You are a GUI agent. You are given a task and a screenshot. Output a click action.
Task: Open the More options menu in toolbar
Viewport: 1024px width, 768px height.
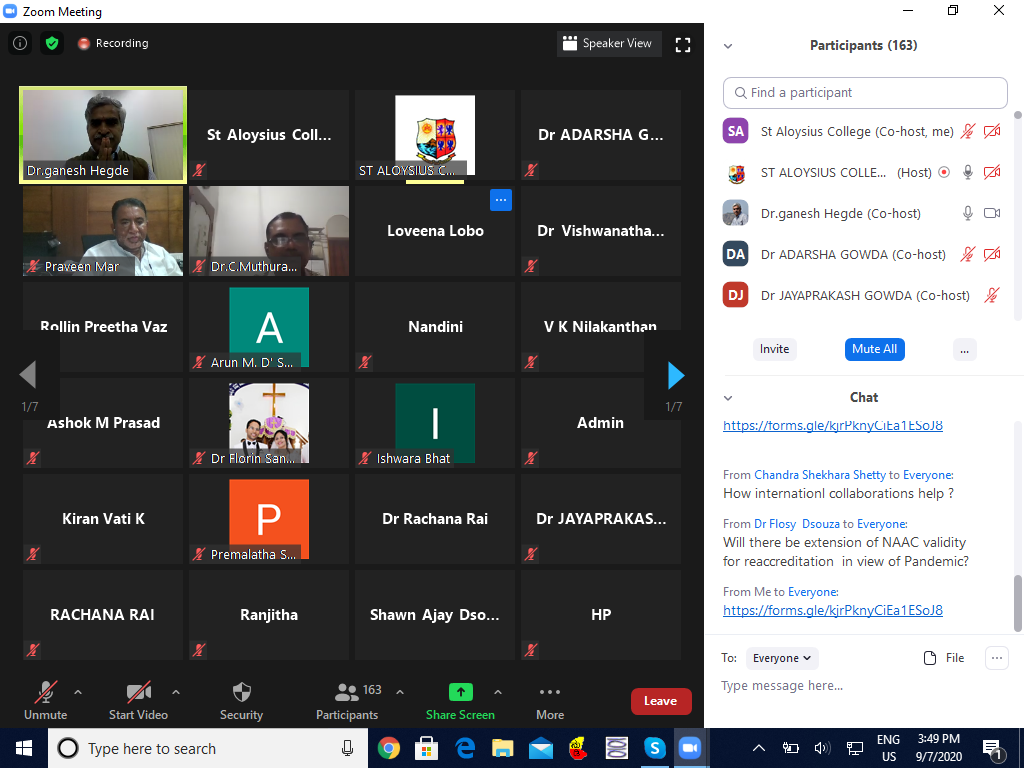click(x=550, y=701)
